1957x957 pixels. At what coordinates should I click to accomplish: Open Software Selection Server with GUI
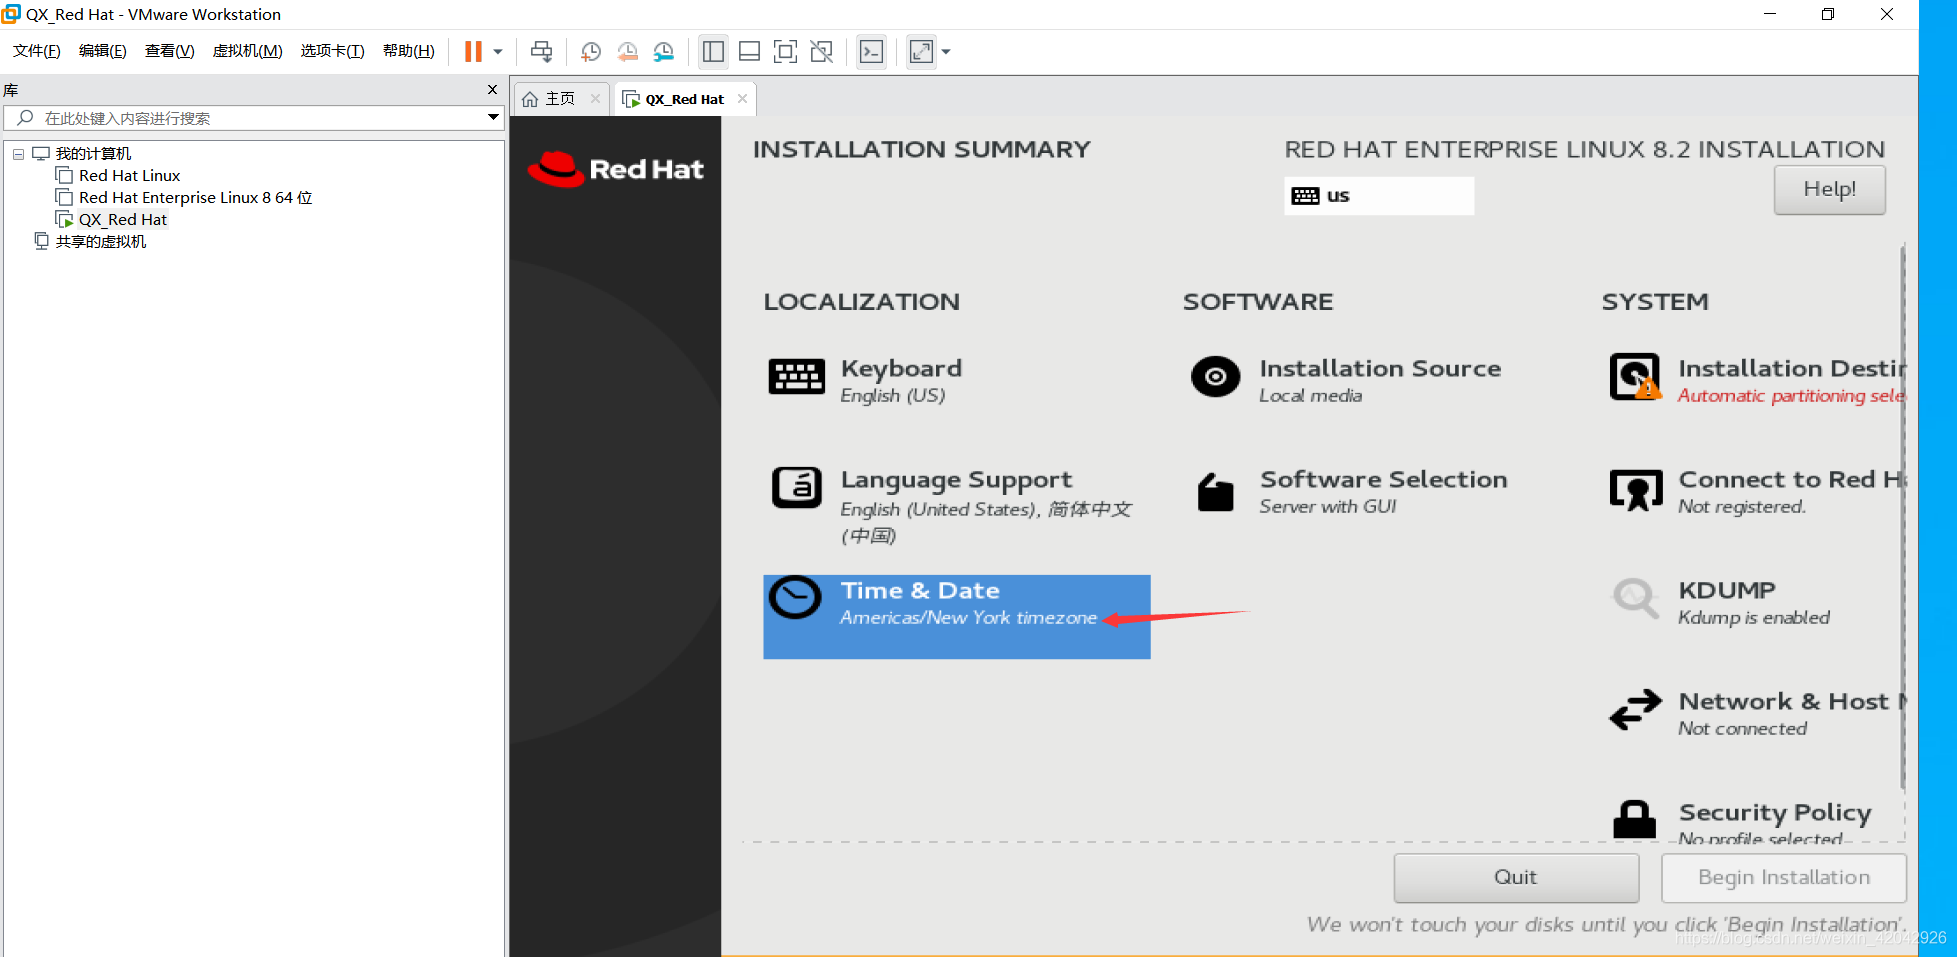[1383, 492]
